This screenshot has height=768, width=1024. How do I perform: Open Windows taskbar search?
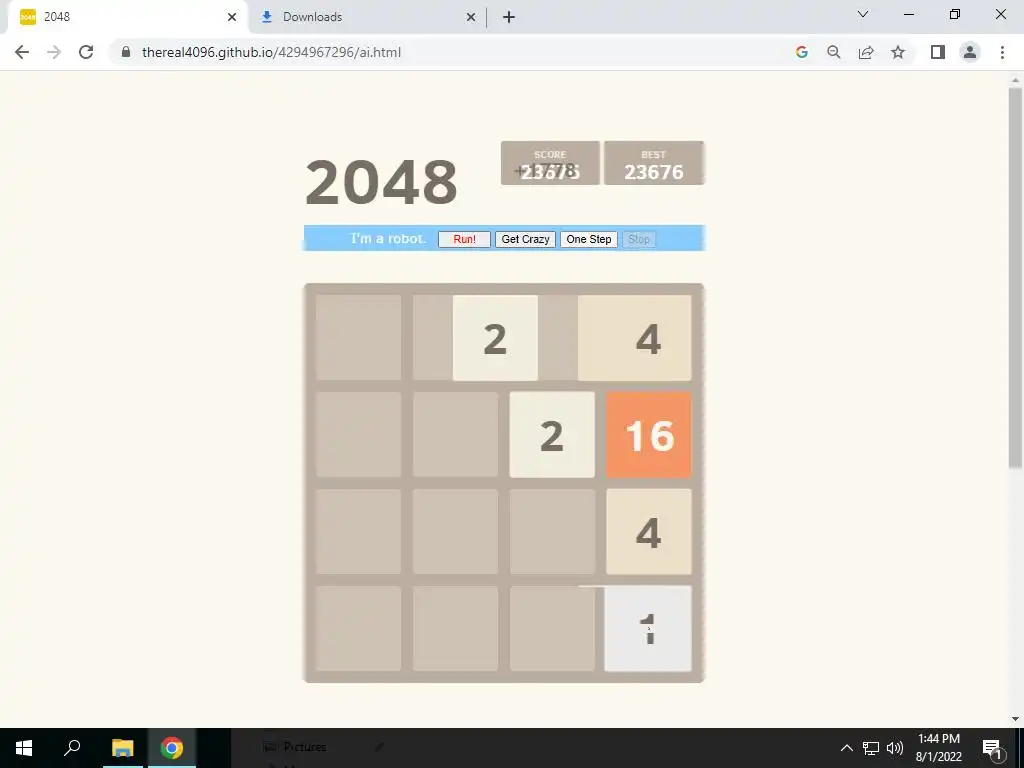tap(72, 748)
